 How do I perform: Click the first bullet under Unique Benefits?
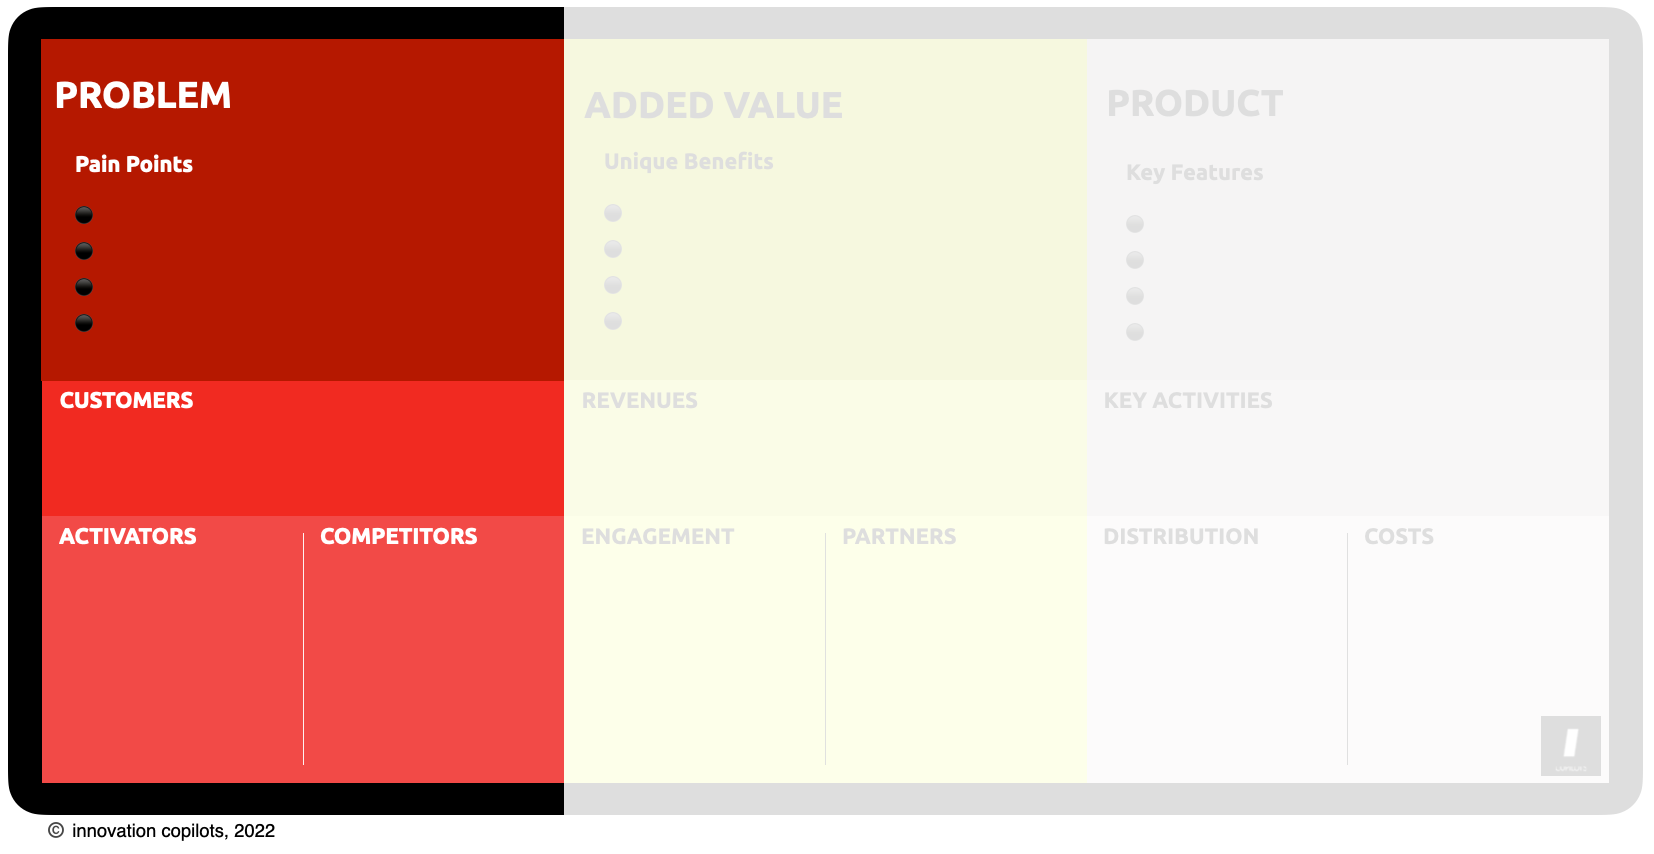pyautogui.click(x=613, y=213)
